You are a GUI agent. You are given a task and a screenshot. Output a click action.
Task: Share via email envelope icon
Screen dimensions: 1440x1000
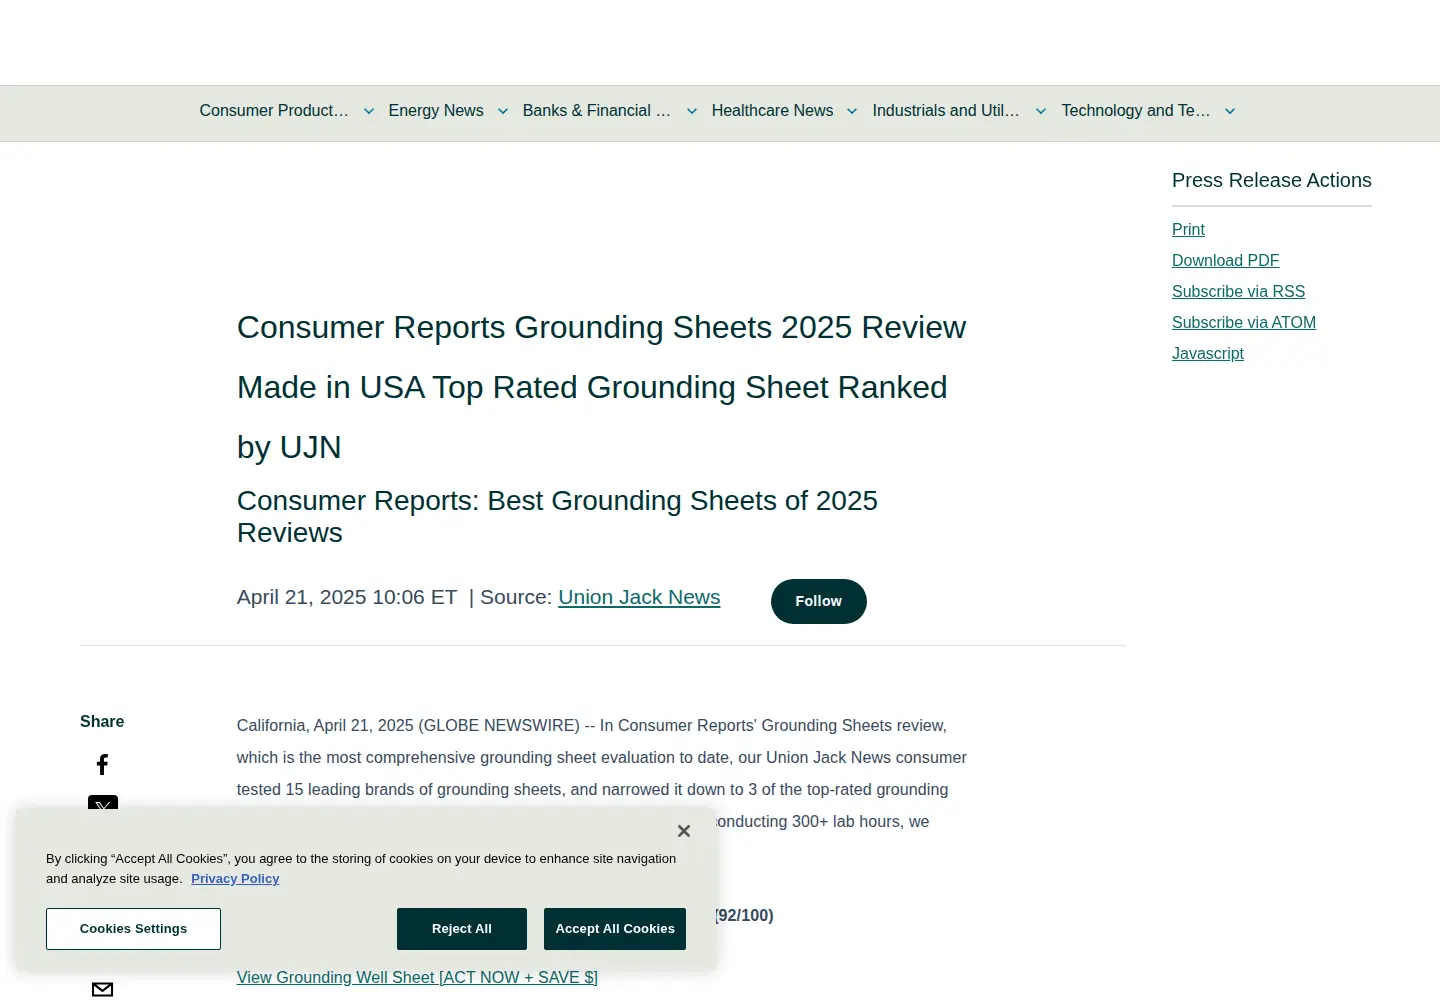[102, 989]
